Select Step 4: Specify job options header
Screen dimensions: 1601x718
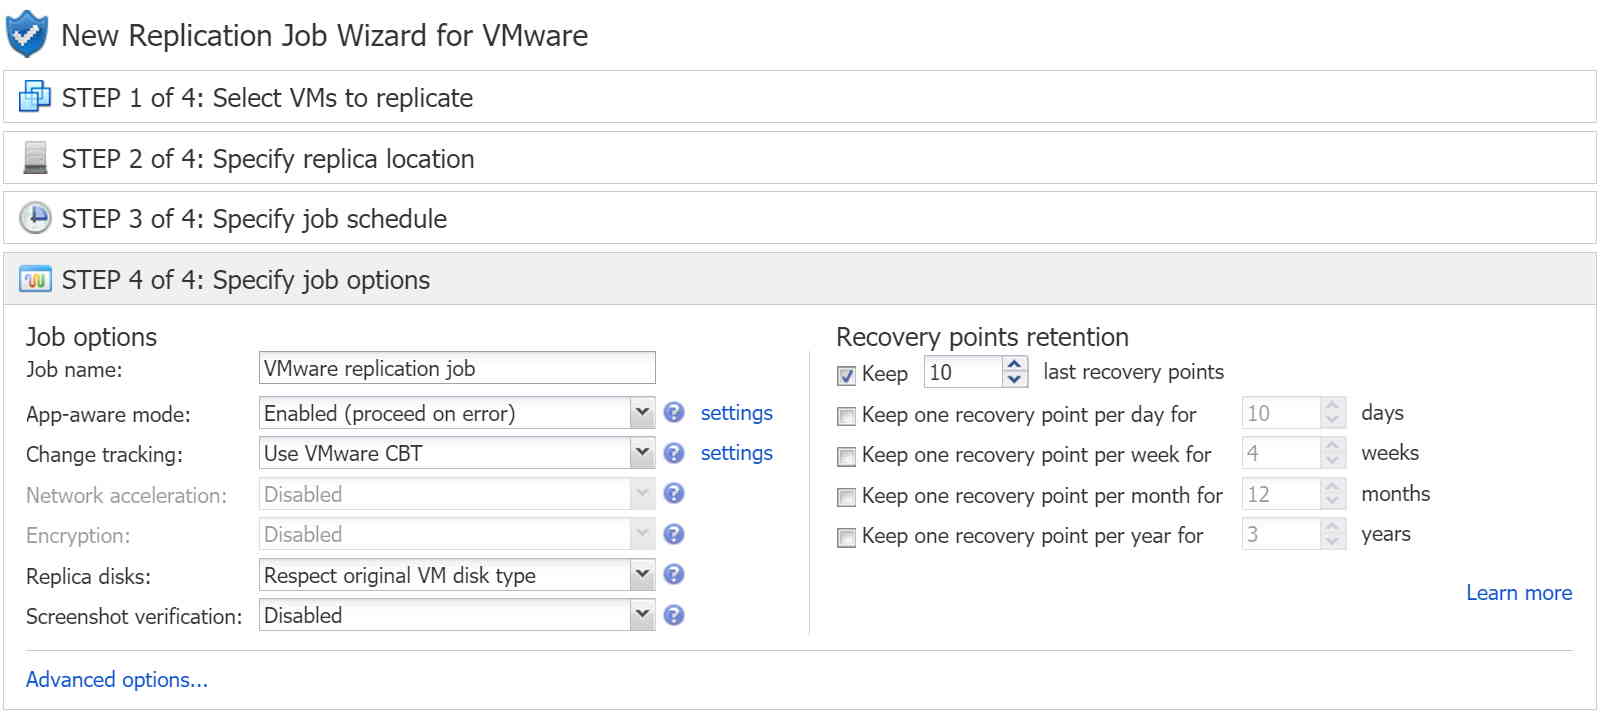[800, 279]
